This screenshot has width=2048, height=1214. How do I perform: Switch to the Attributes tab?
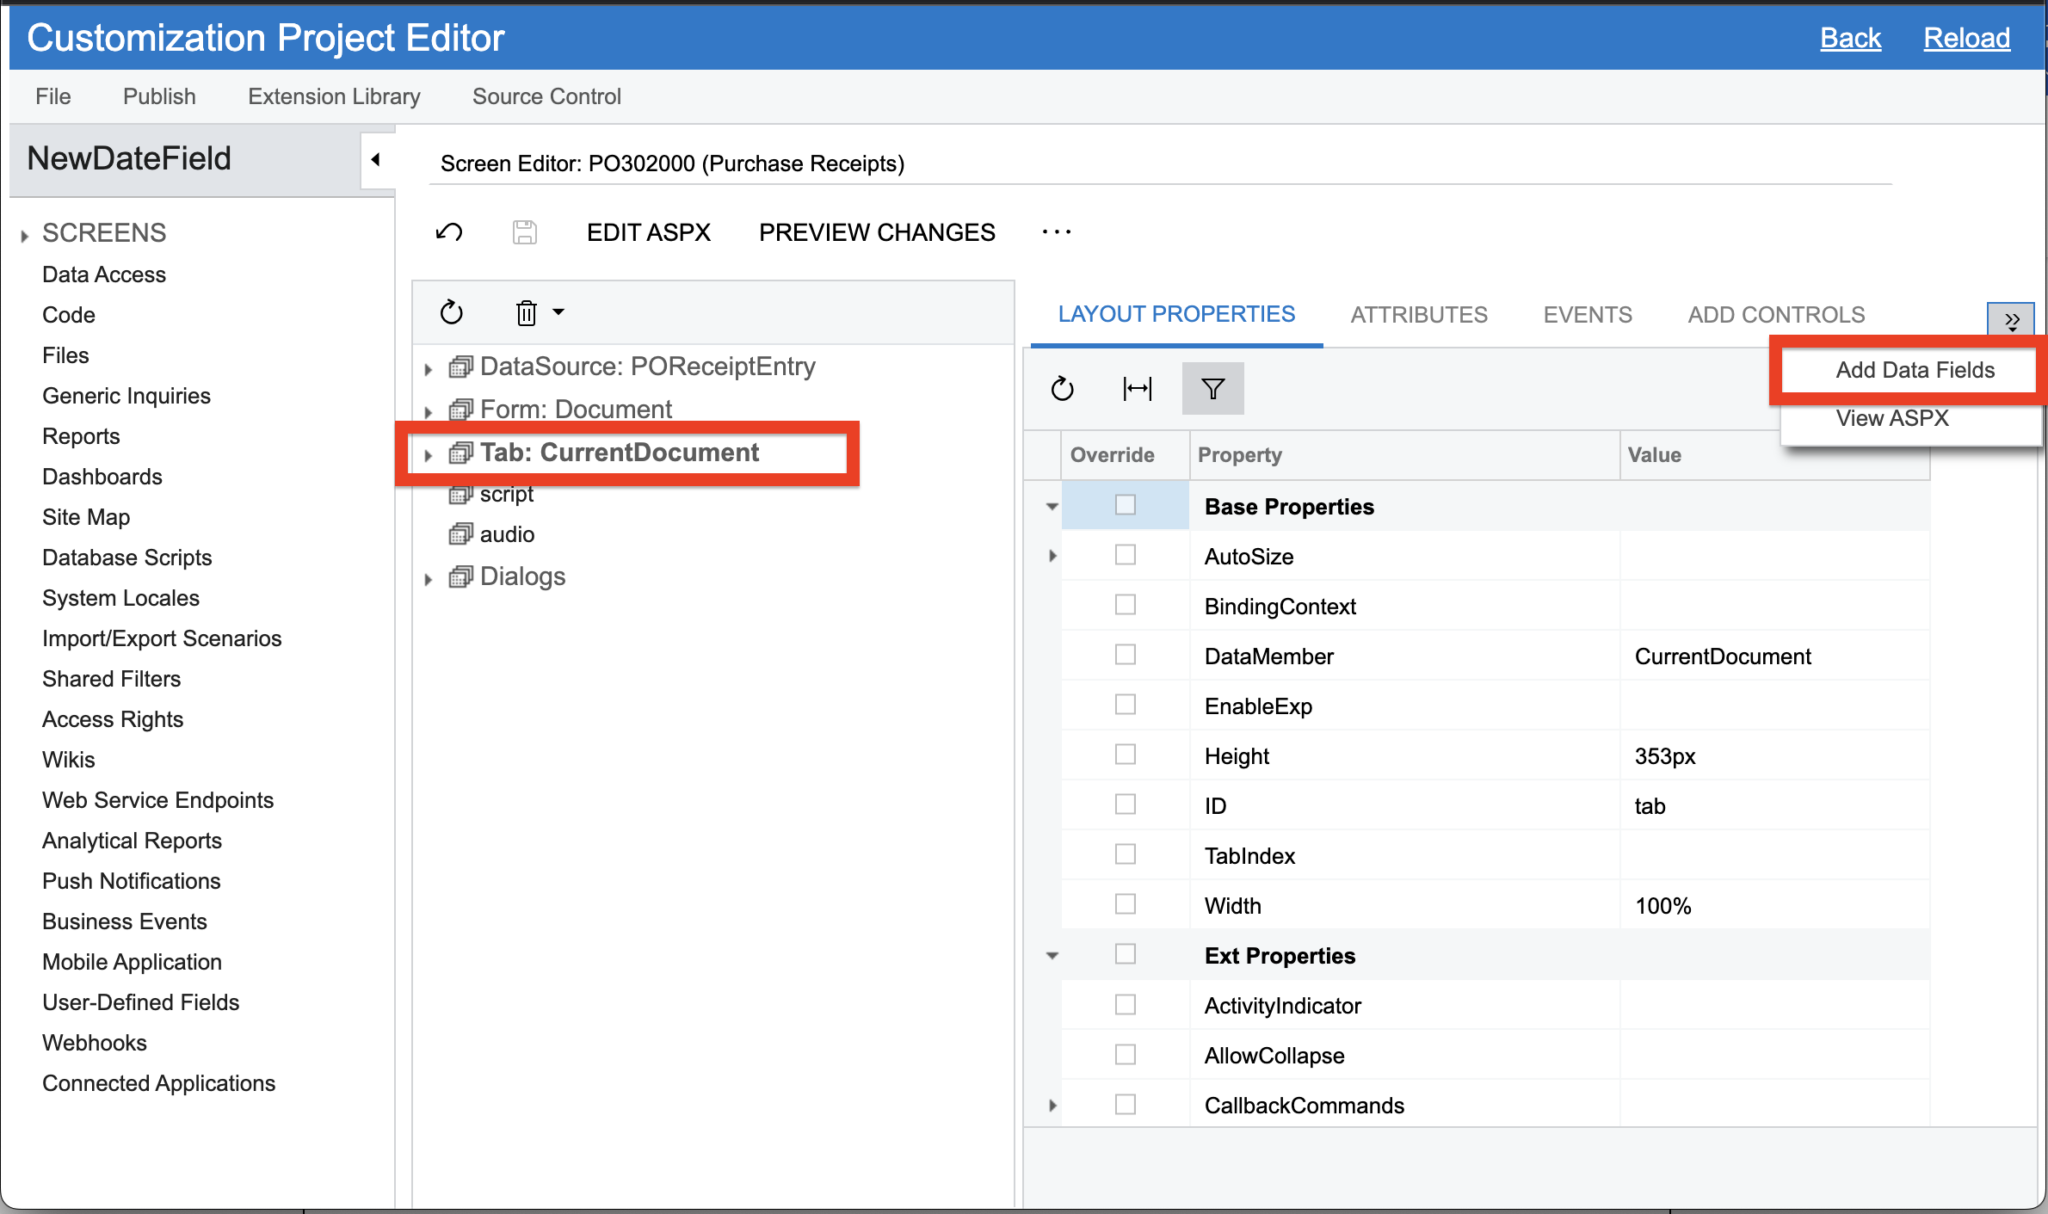[x=1419, y=314]
